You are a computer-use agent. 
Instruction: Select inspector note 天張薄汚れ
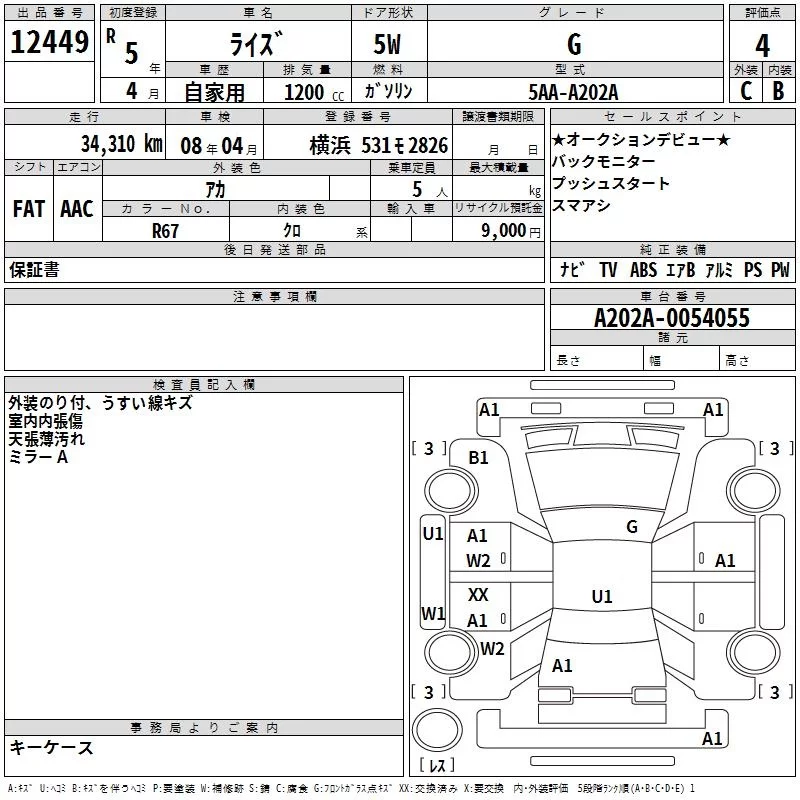(x=46, y=438)
